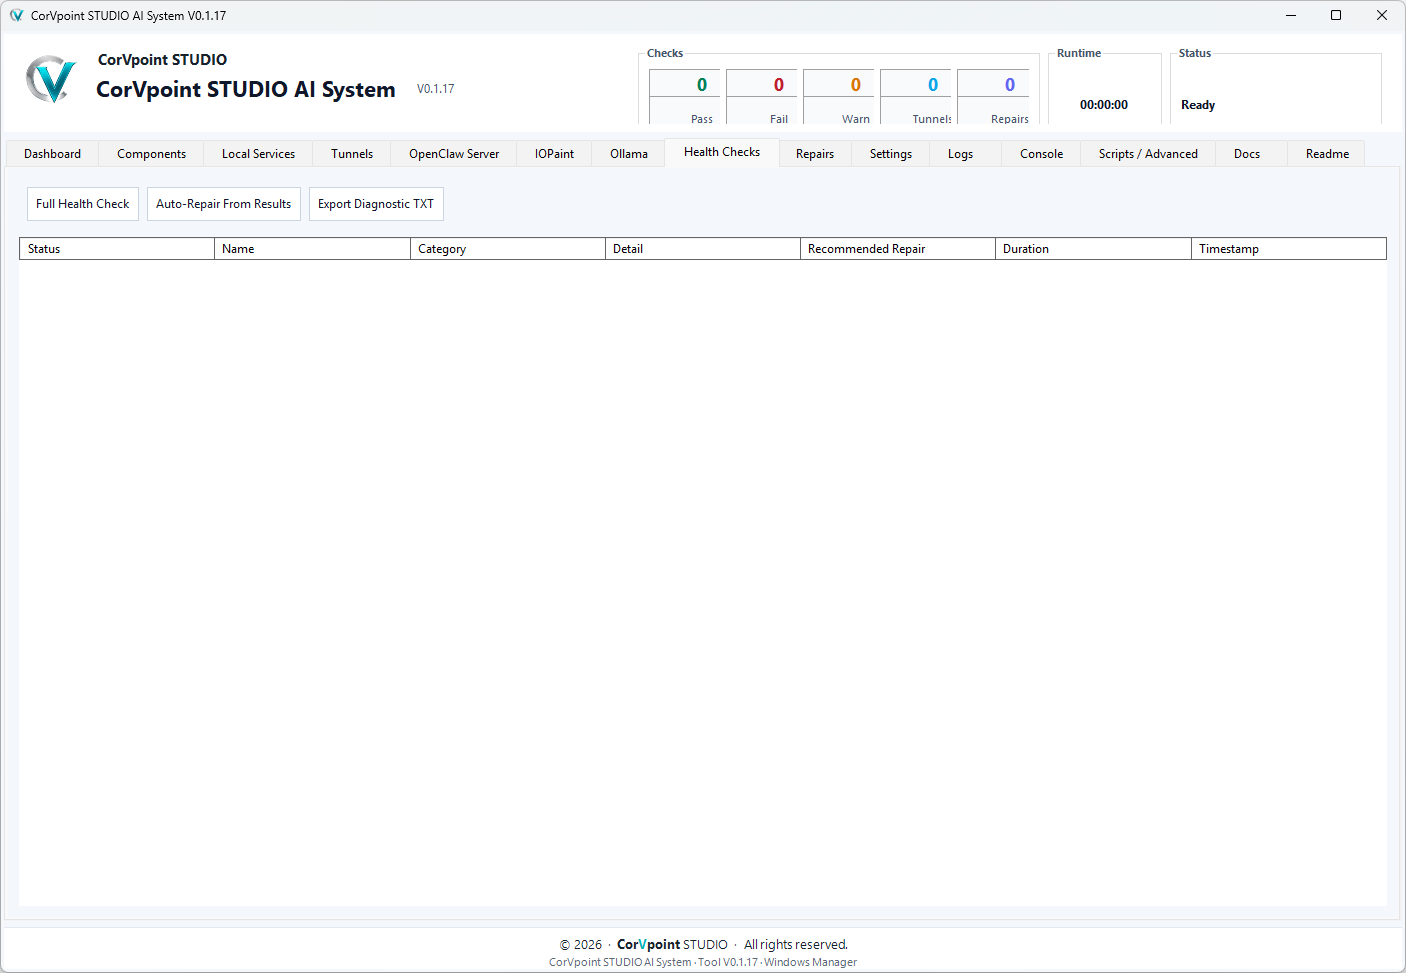Click the V0.1.17 version label
The width and height of the screenshot is (1406, 973).
436,89
